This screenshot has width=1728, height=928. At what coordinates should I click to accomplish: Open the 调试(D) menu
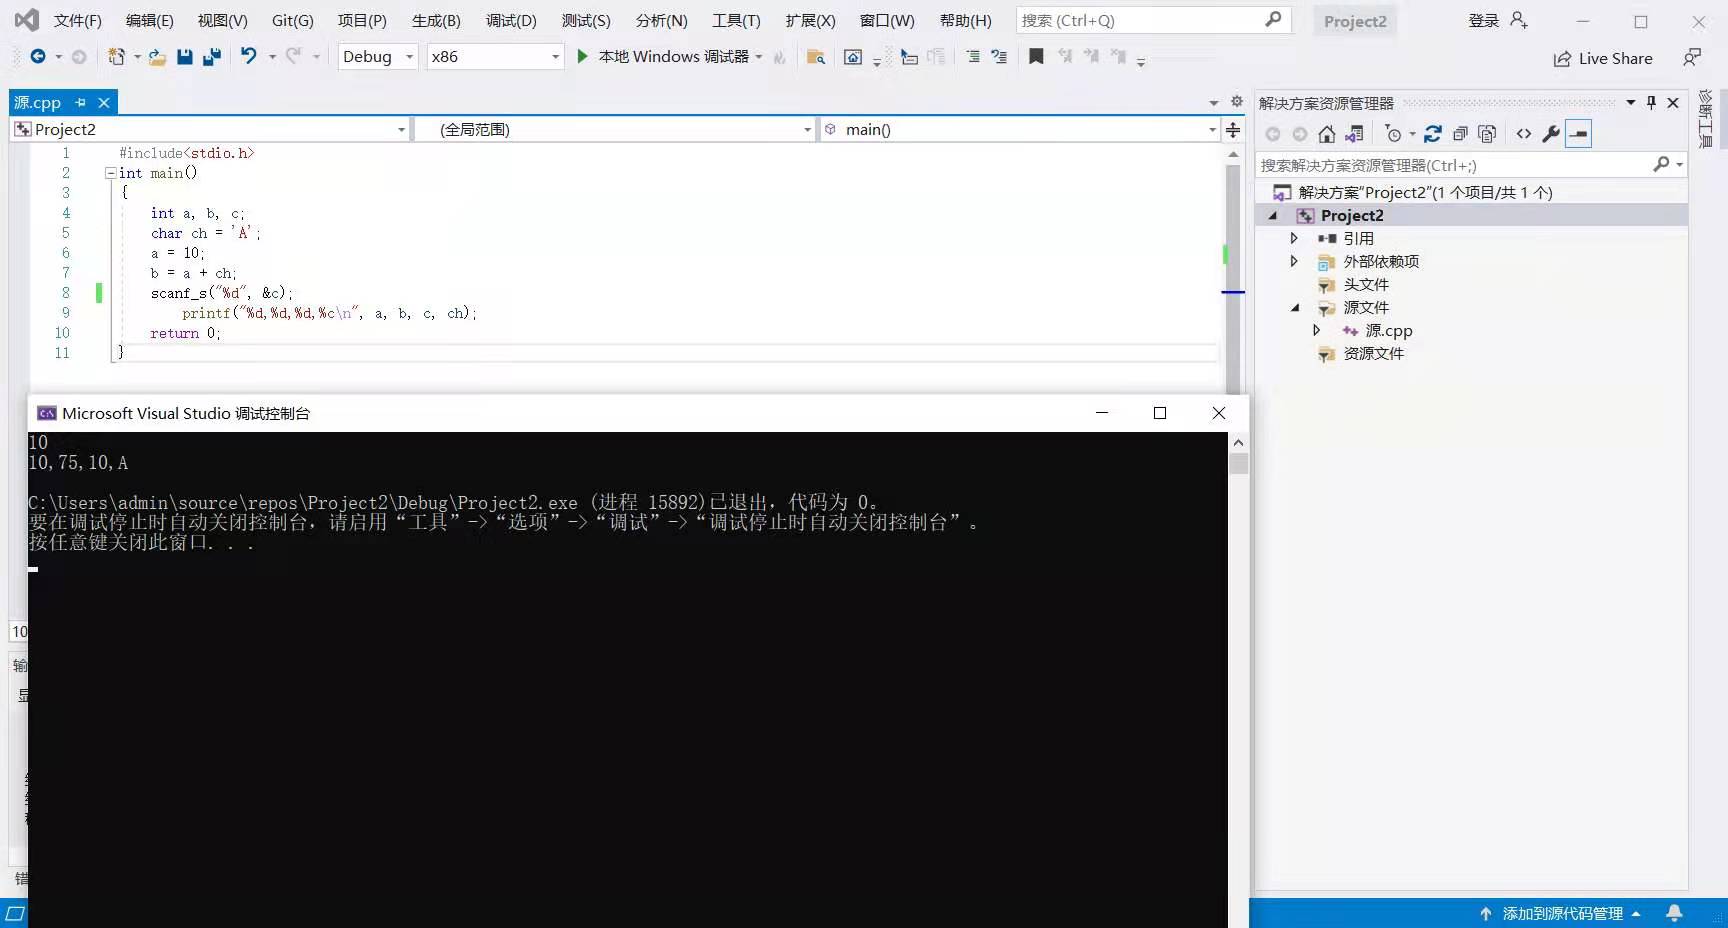pyautogui.click(x=511, y=20)
